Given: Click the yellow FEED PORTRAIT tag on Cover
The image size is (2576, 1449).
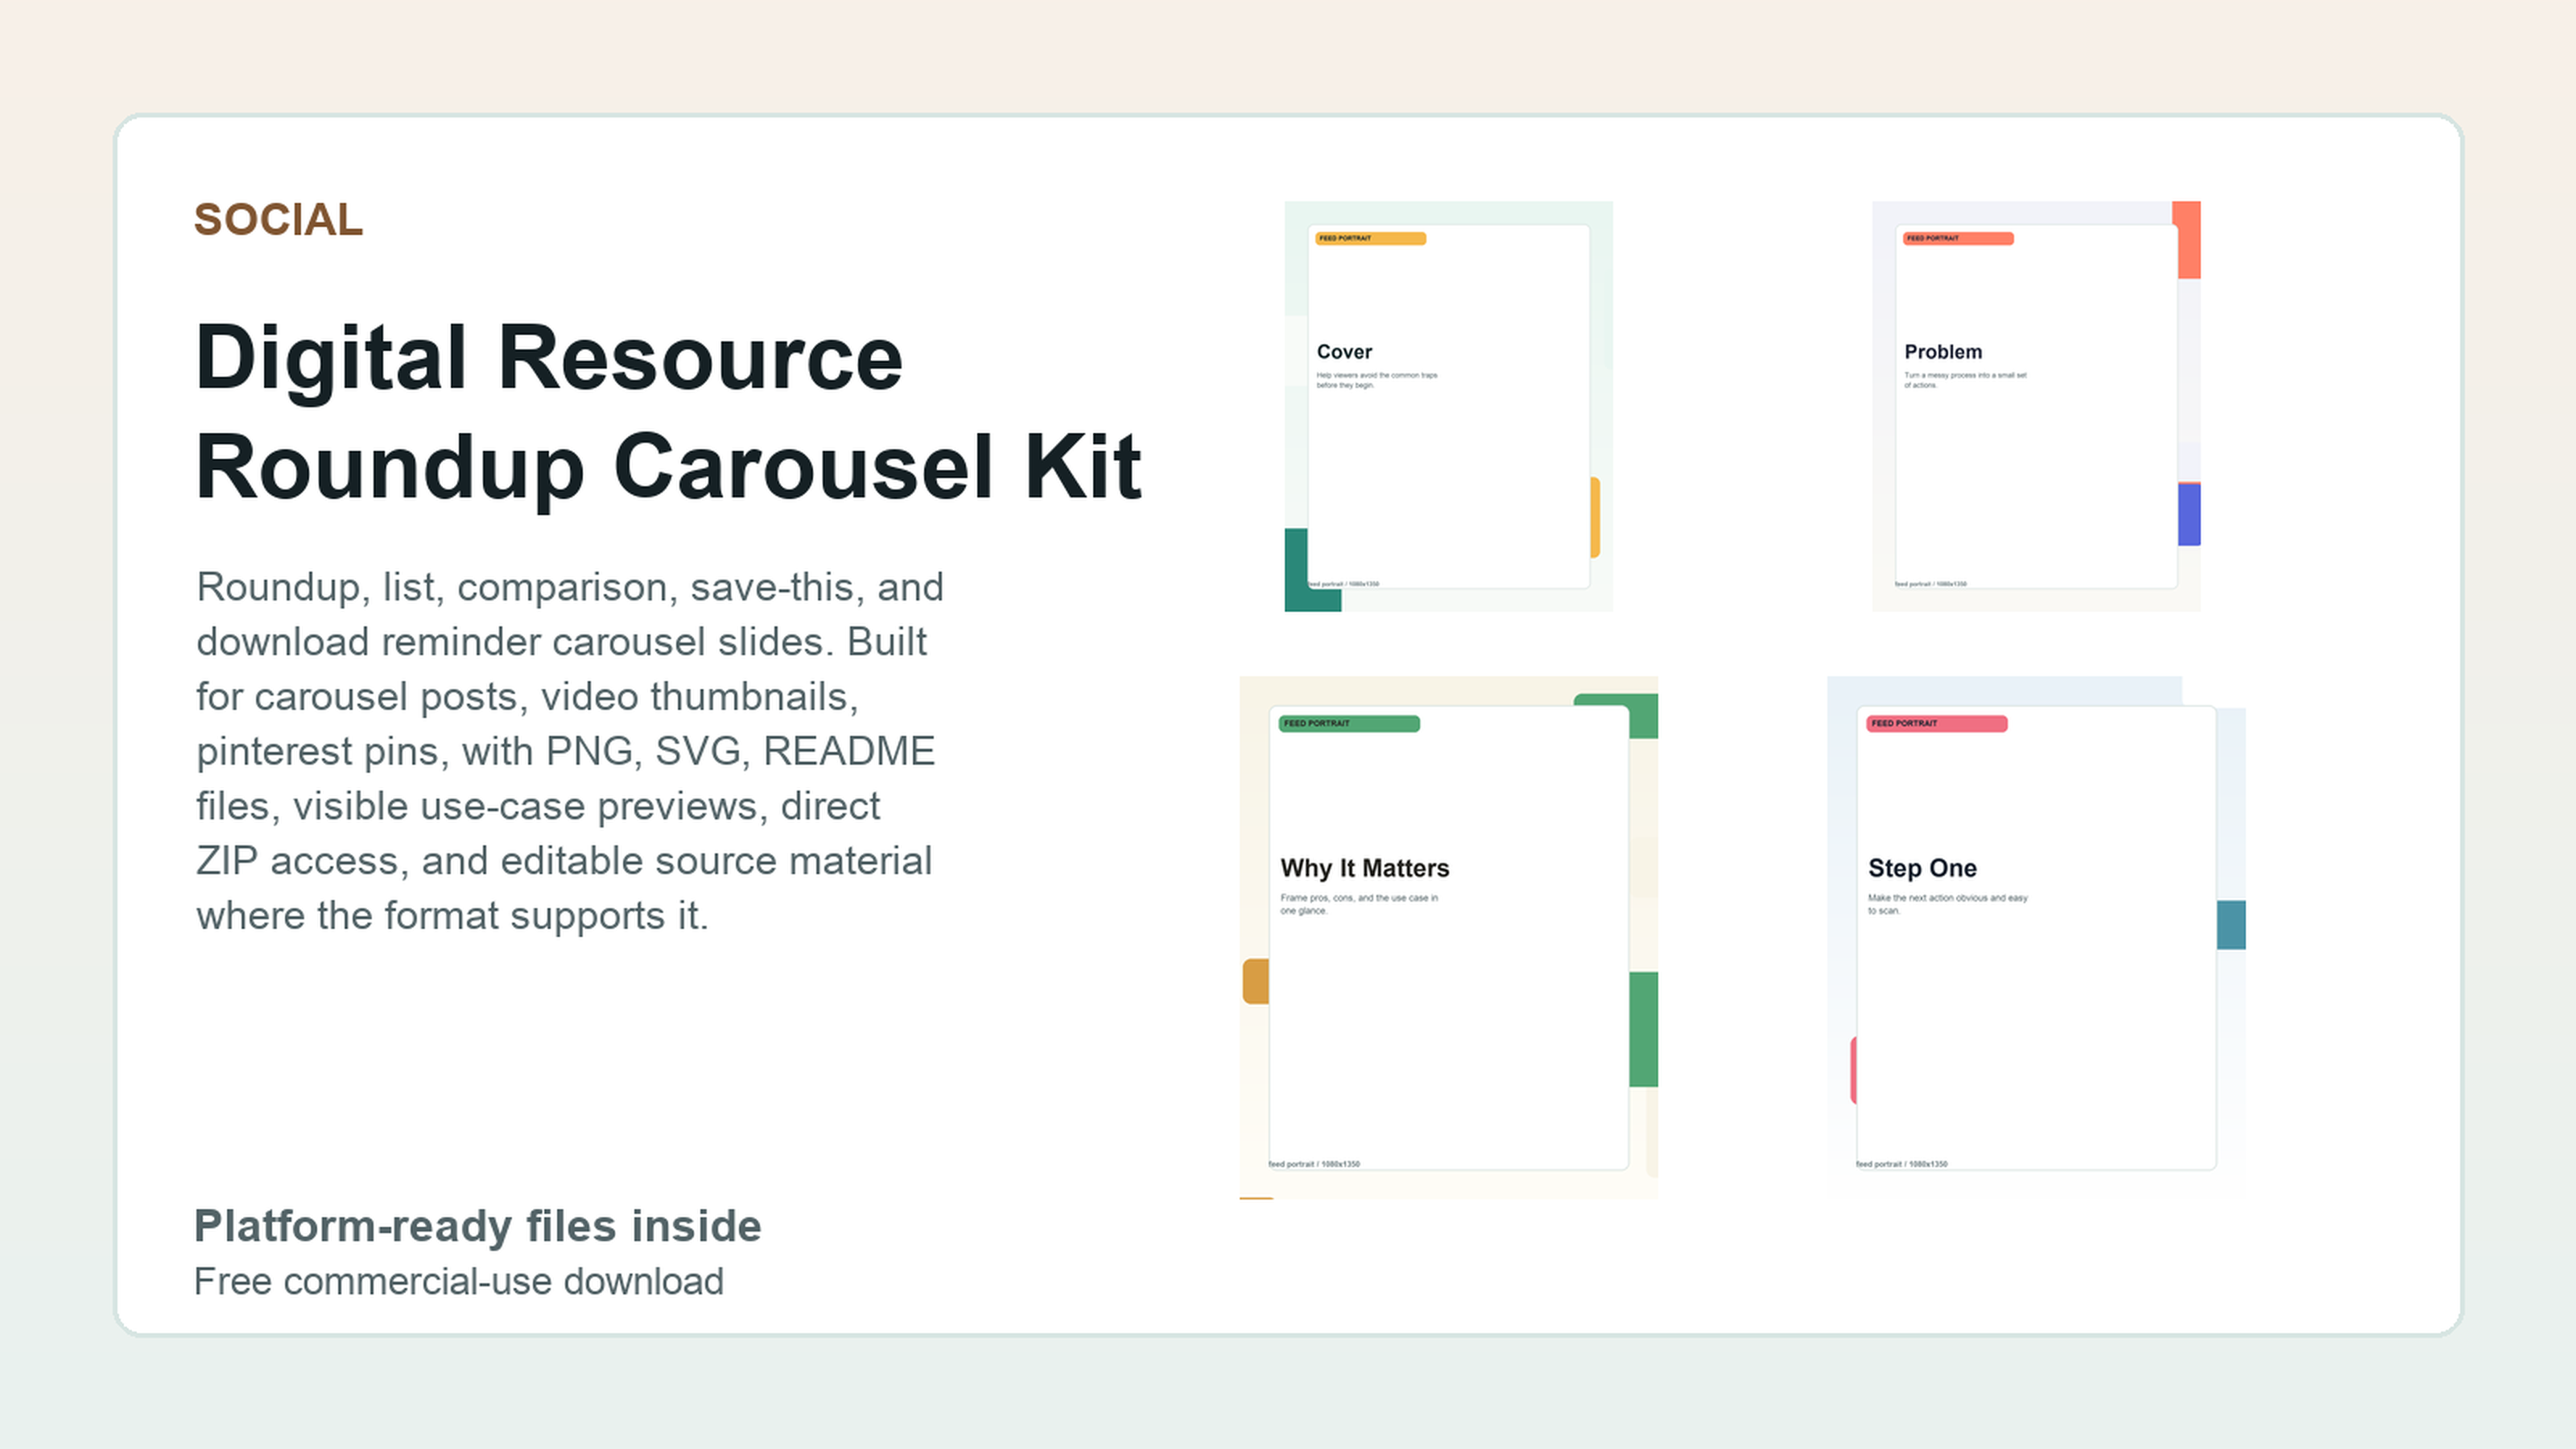Looking at the screenshot, I should [1370, 238].
